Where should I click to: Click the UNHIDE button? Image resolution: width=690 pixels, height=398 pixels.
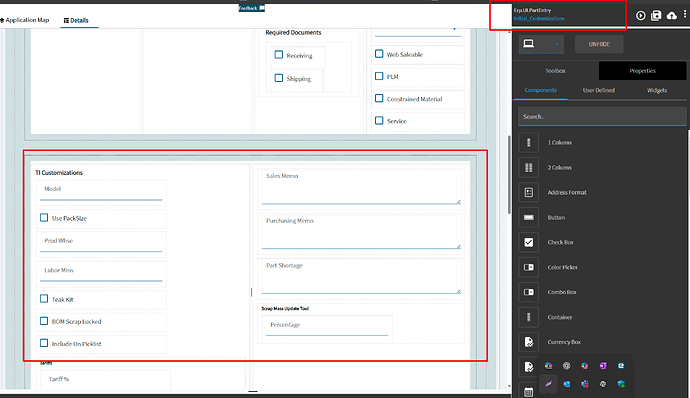click(599, 44)
